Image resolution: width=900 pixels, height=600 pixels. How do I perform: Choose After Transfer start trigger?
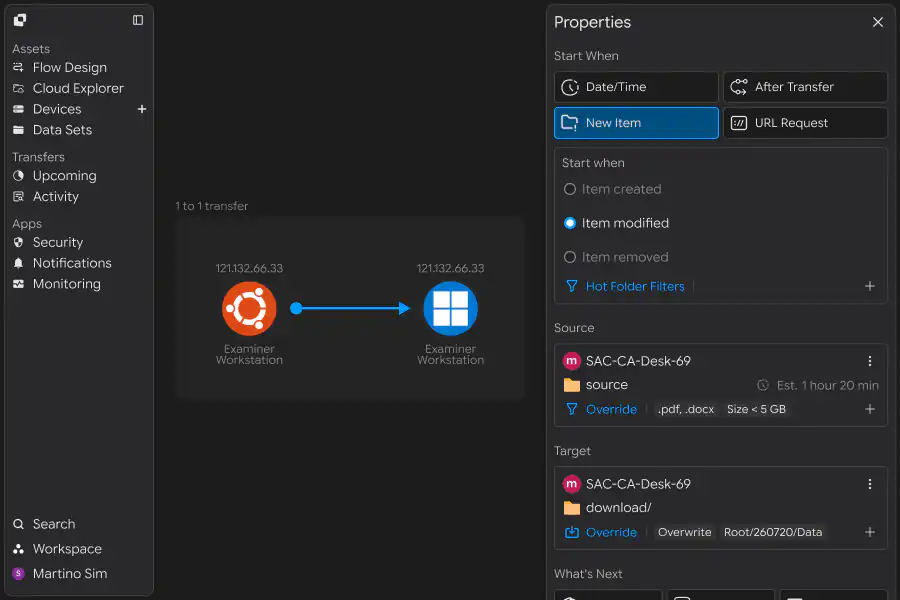(805, 87)
